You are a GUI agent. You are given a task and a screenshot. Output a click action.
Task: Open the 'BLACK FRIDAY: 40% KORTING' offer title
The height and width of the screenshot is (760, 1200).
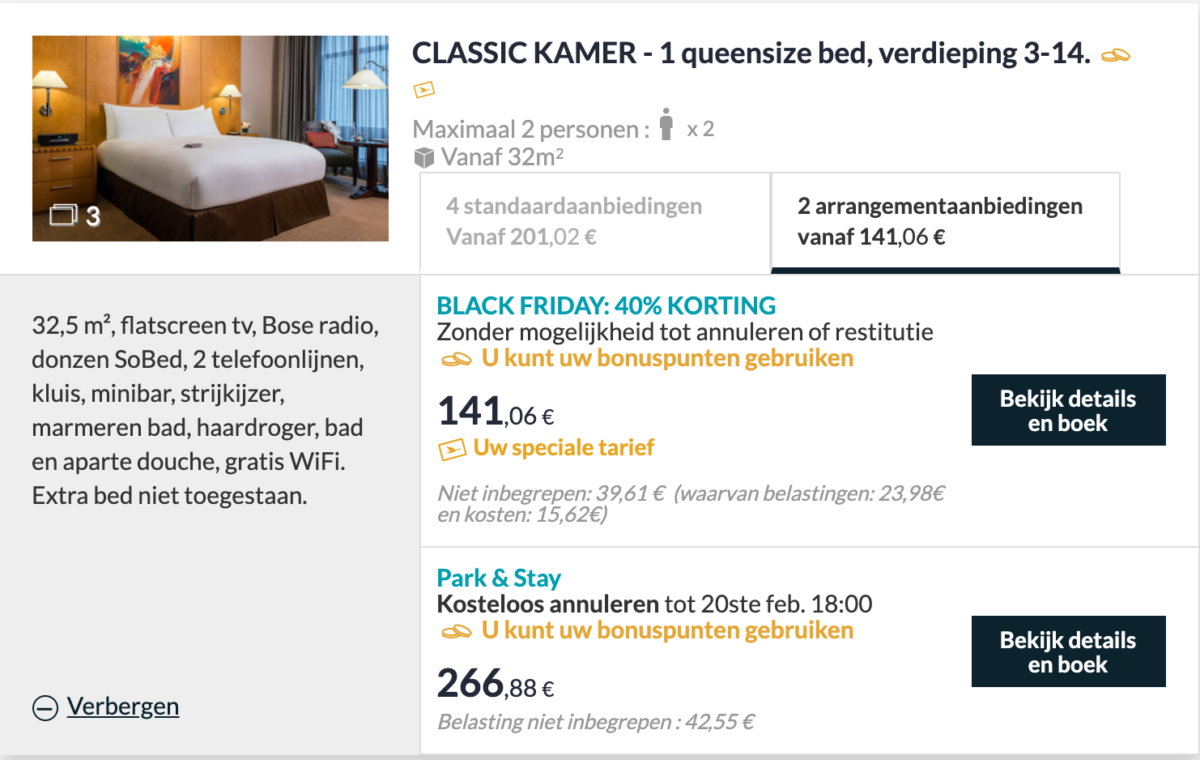point(606,306)
